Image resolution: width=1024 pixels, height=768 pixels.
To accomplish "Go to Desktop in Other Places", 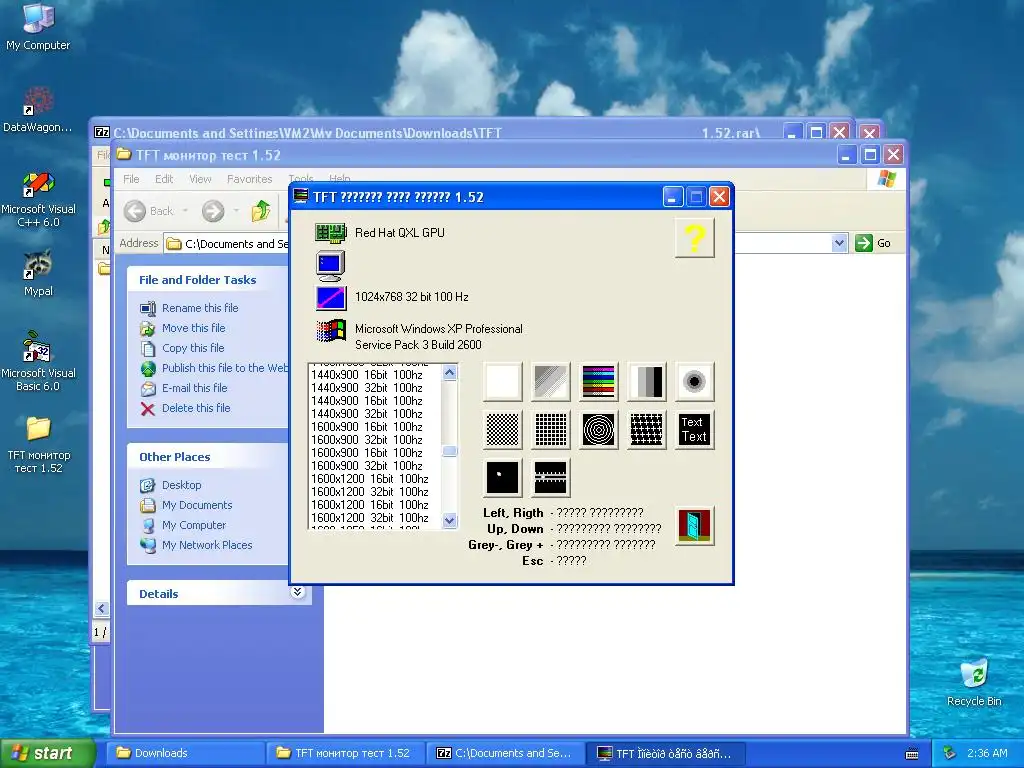I will 182,485.
